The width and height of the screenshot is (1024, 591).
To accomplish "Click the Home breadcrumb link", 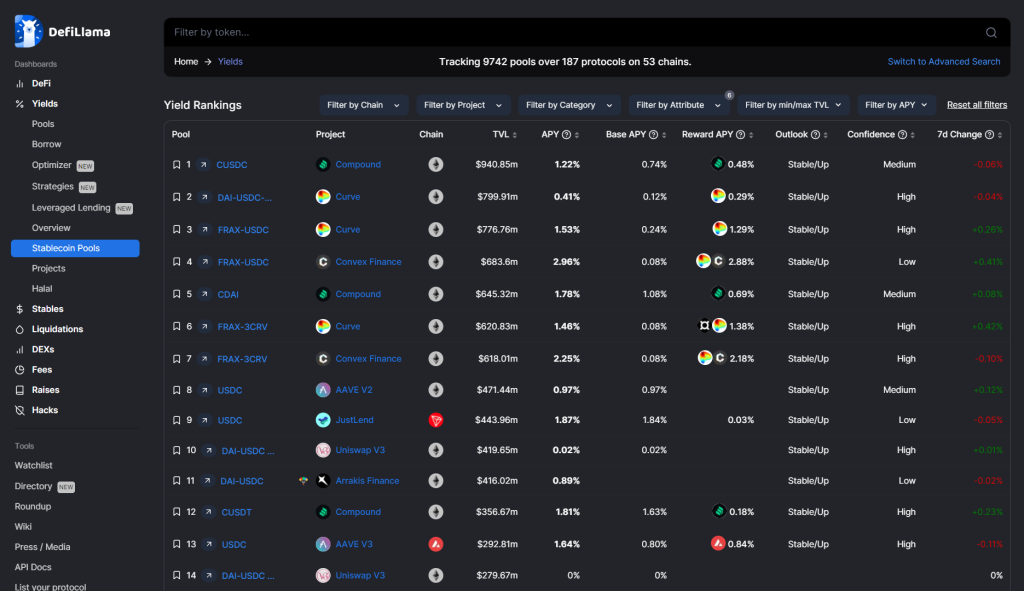I will pyautogui.click(x=185, y=61).
